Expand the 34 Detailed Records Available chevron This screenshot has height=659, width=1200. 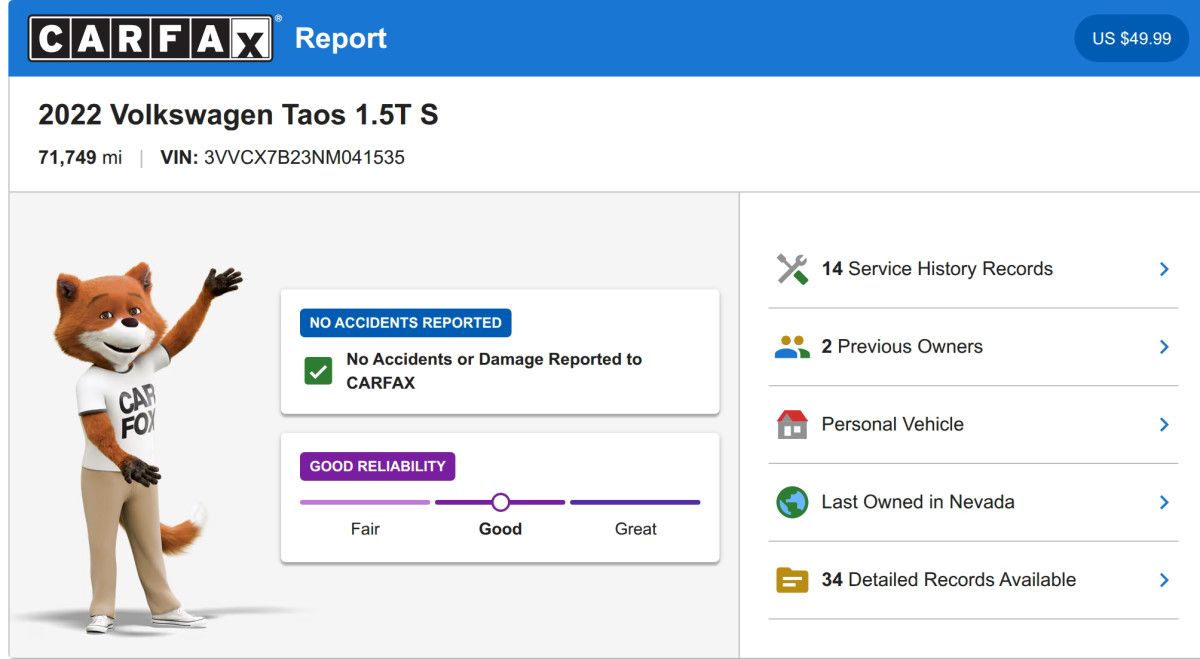(x=1164, y=580)
